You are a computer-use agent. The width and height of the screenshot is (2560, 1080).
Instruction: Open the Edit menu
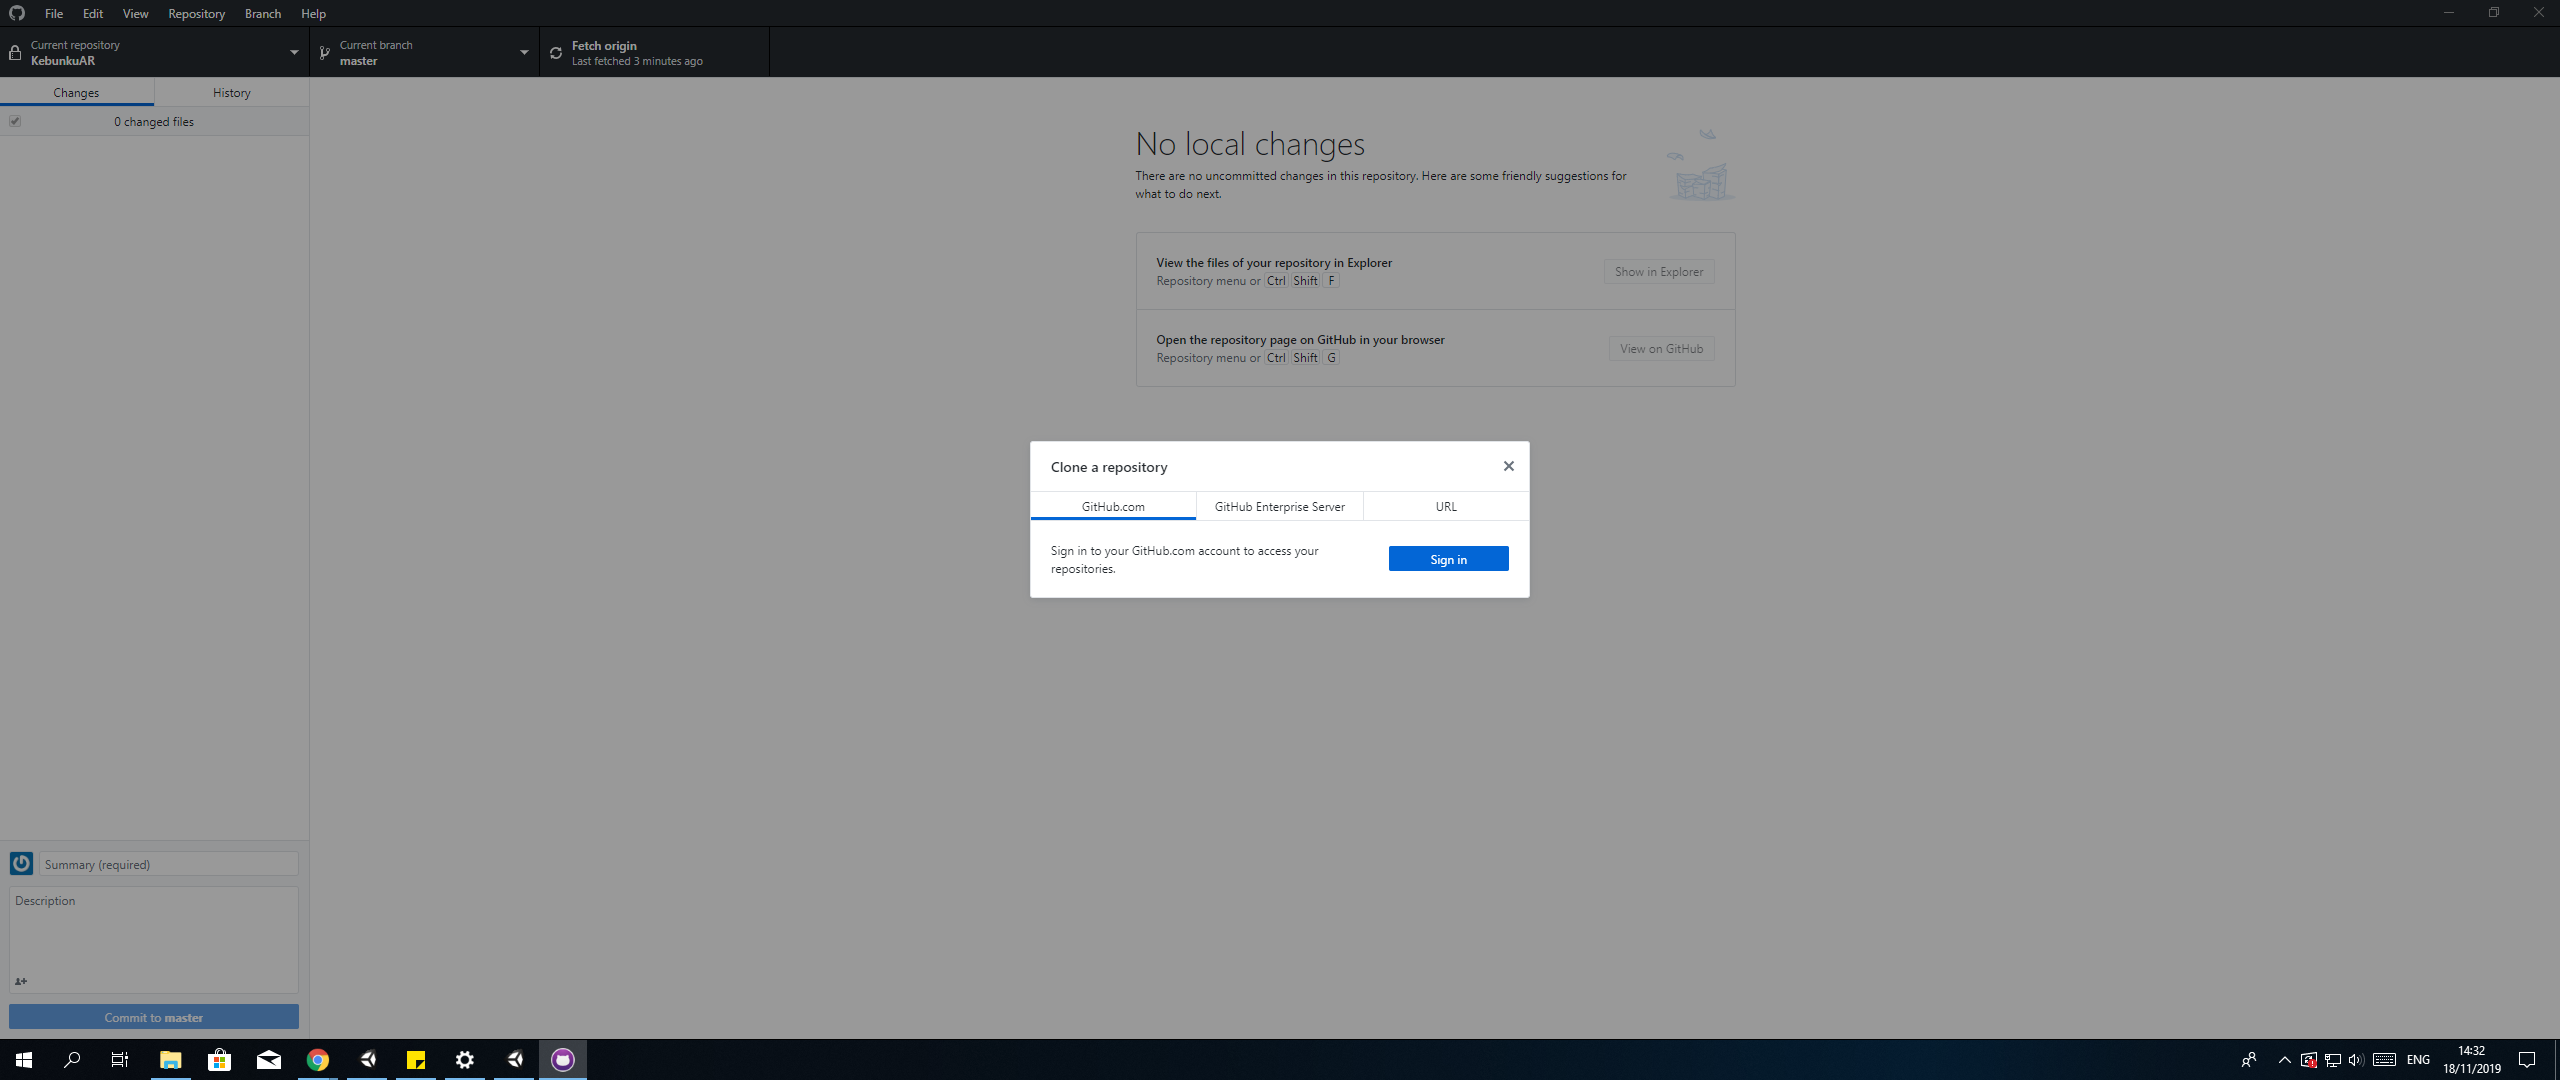93,13
